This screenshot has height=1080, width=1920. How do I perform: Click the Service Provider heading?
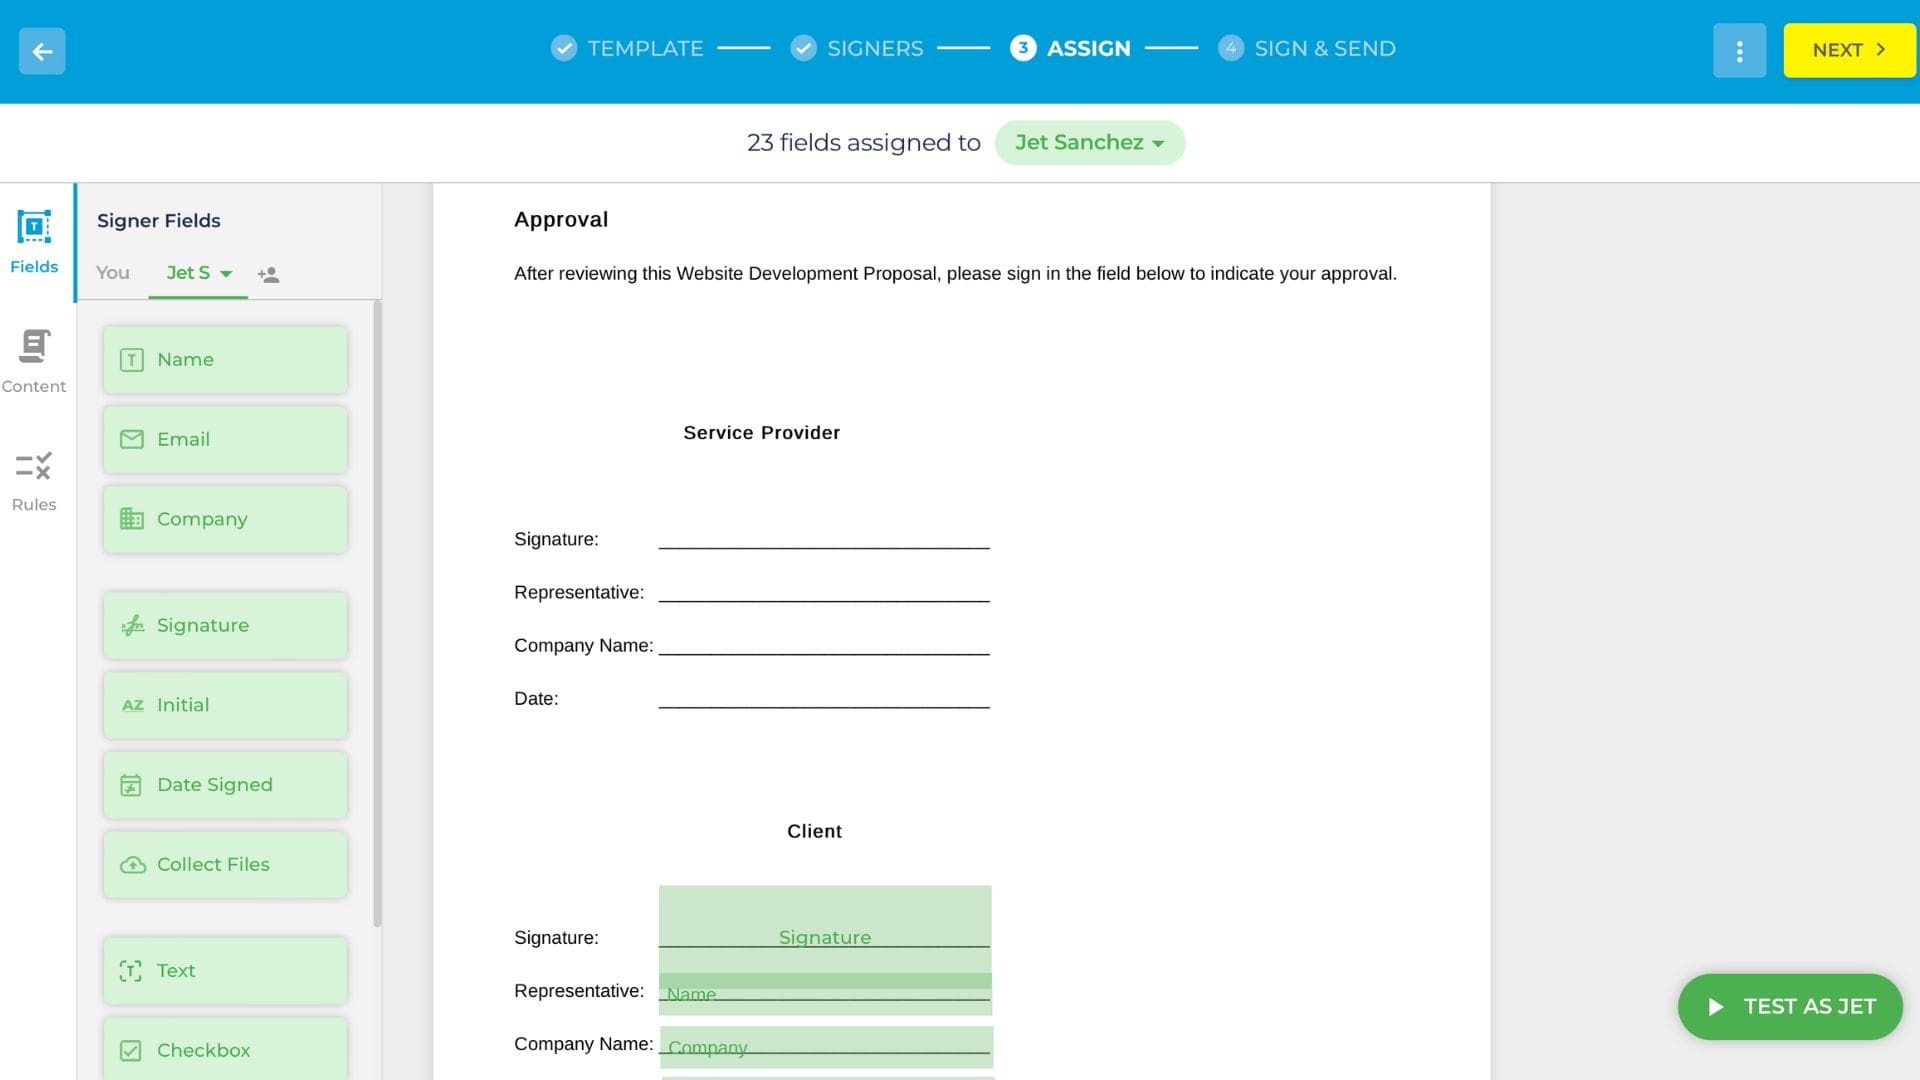pyautogui.click(x=762, y=433)
